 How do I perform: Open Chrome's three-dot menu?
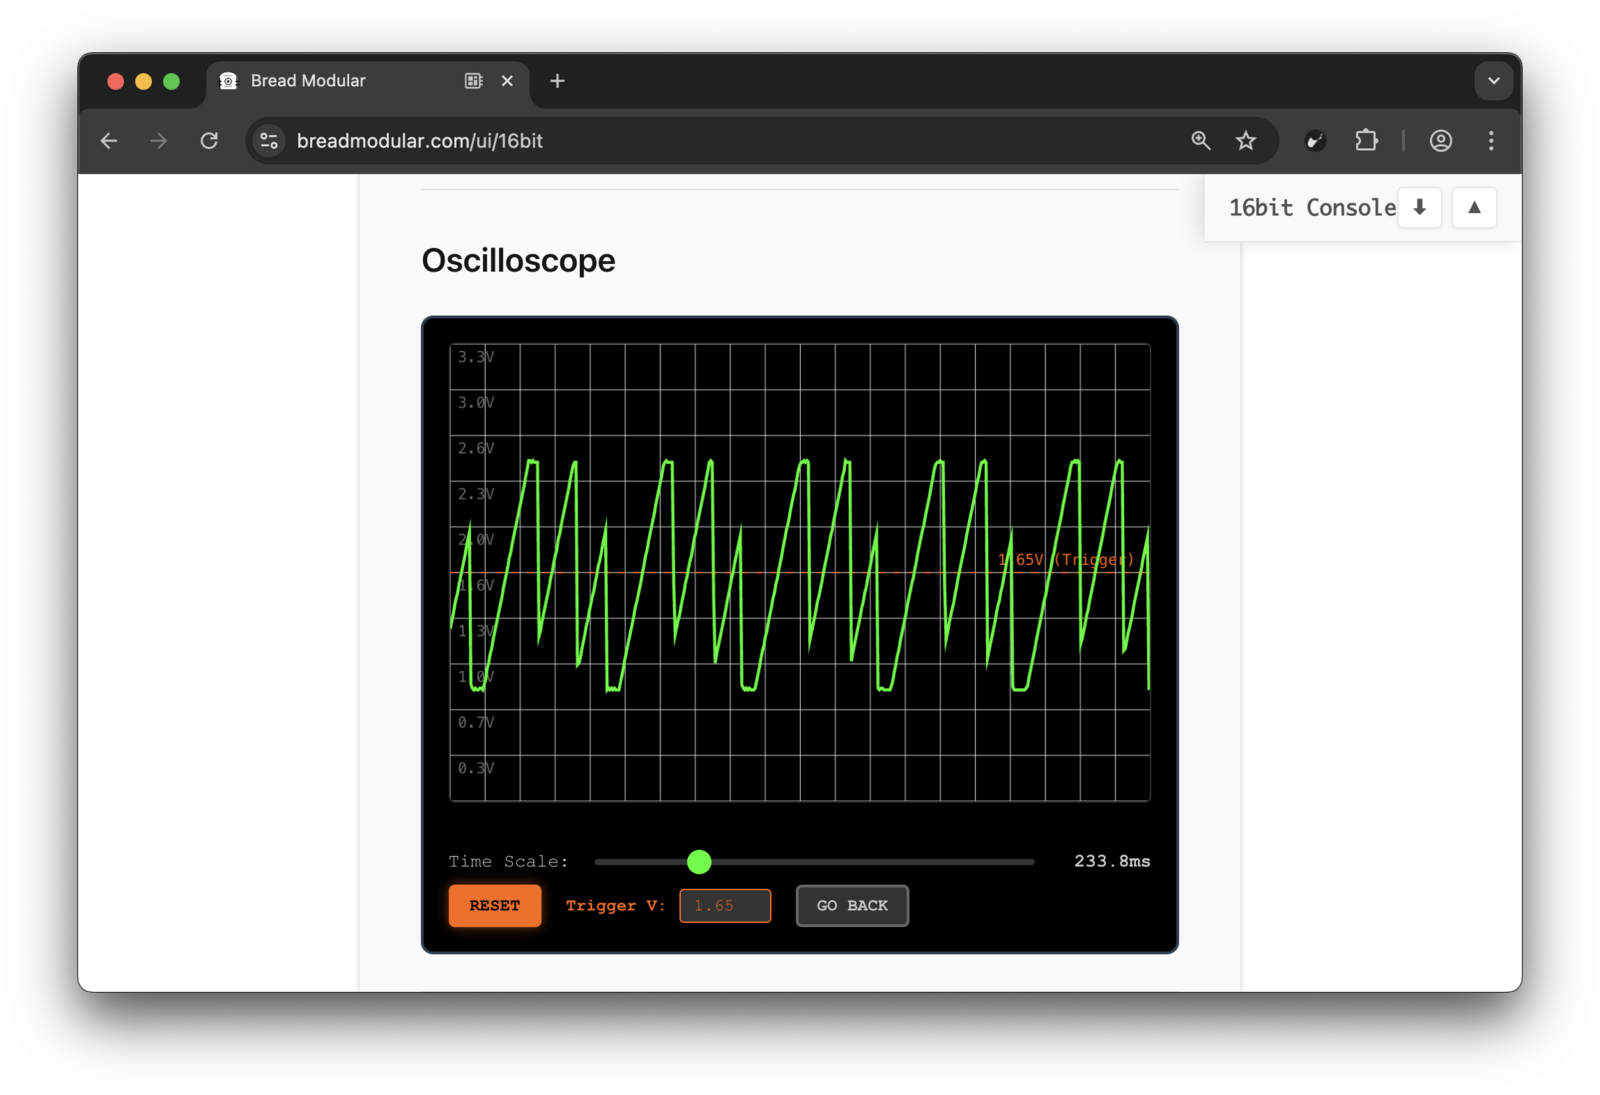tap(1491, 141)
